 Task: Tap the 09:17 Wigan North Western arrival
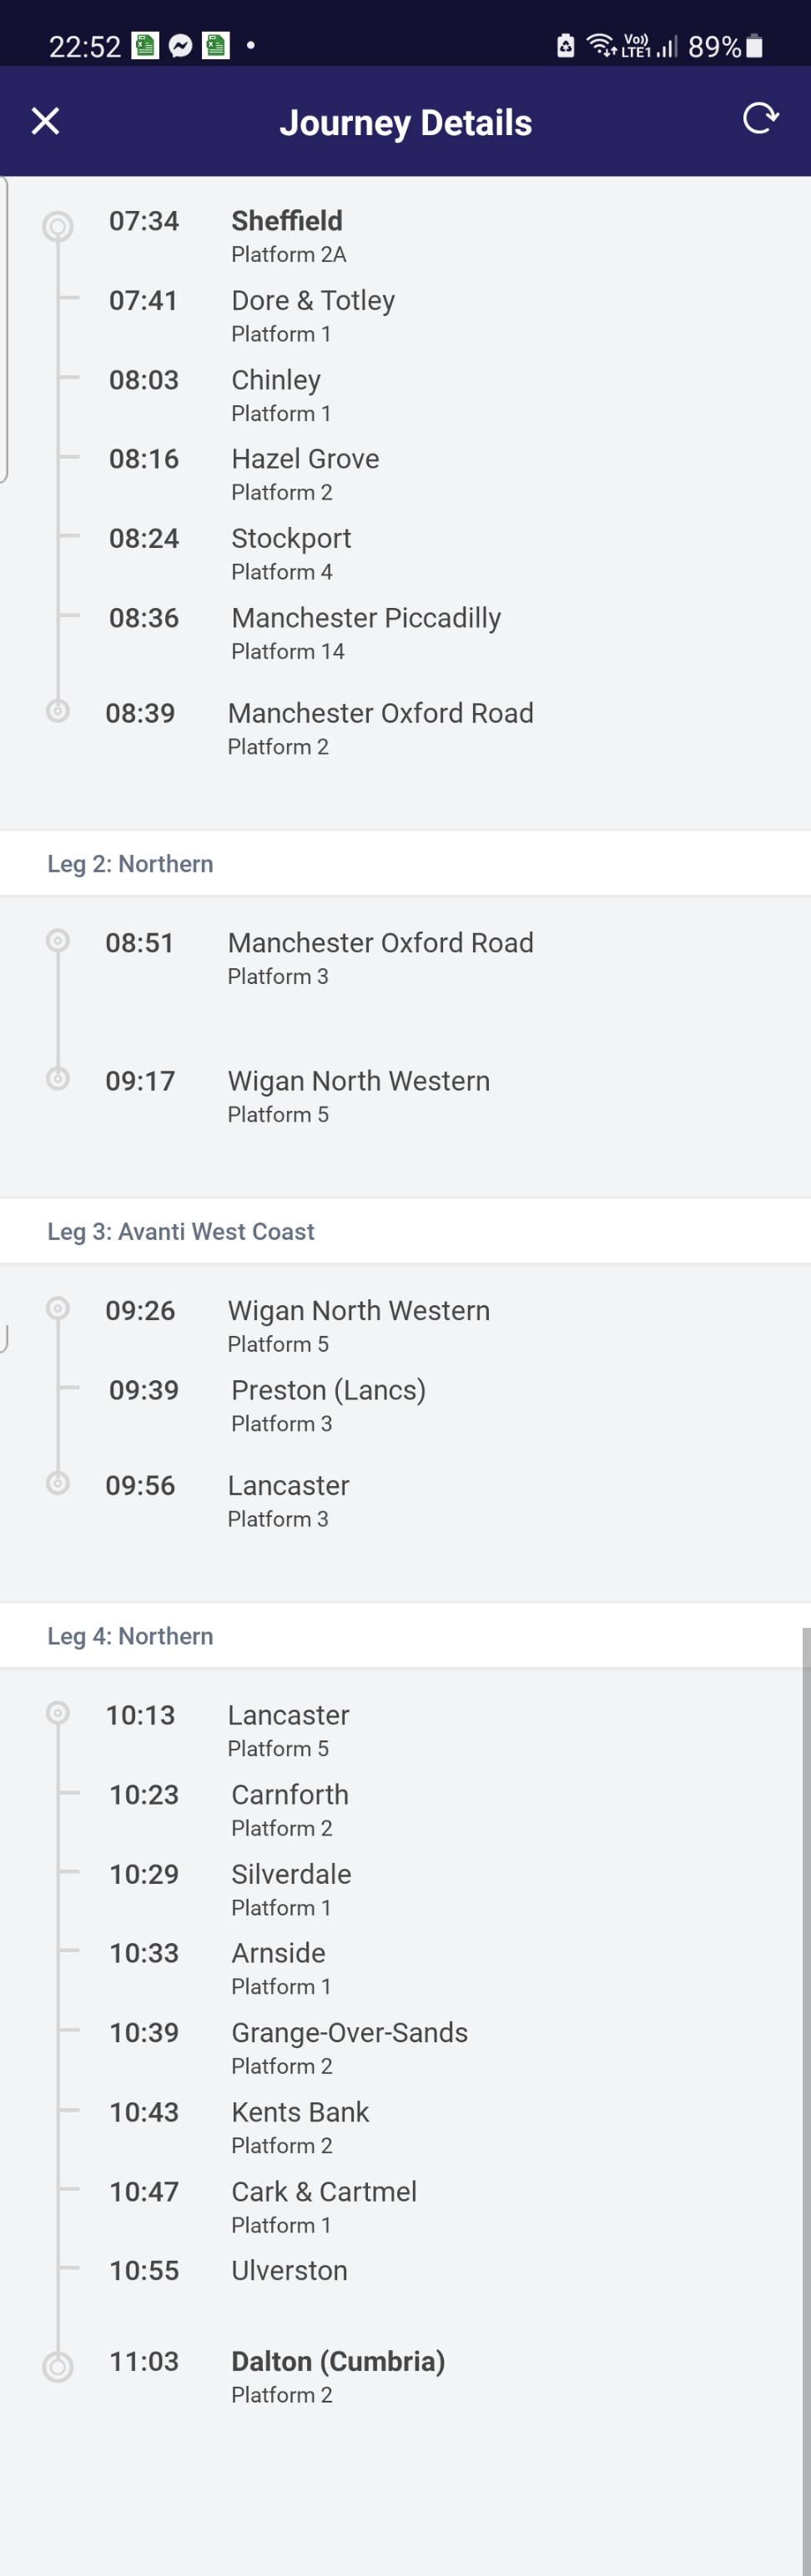pyautogui.click(x=358, y=1082)
